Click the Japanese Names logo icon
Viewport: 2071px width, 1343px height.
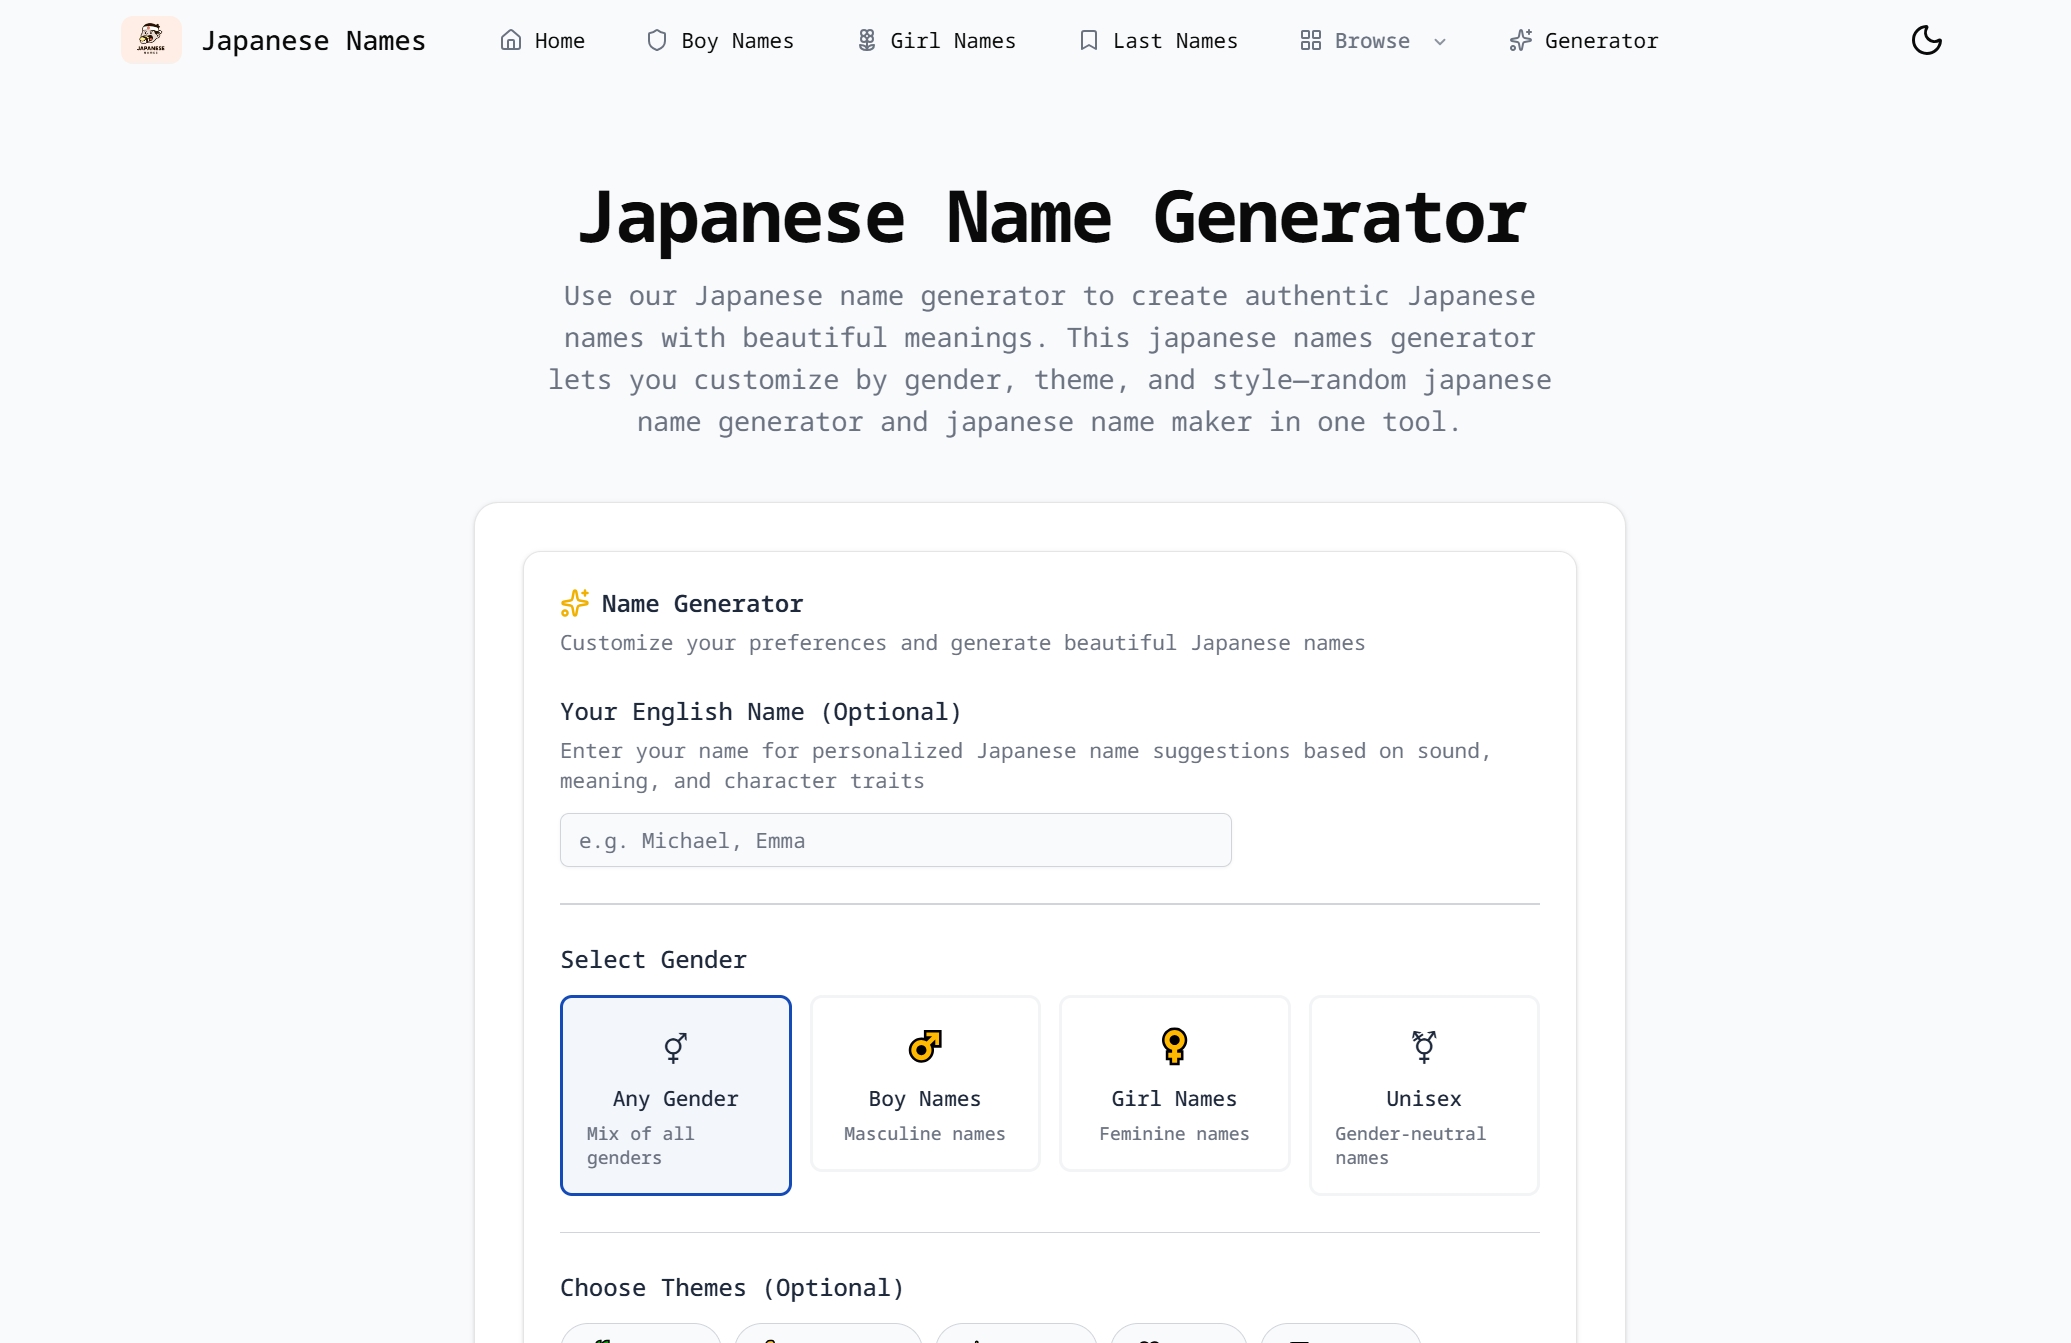pos(151,40)
